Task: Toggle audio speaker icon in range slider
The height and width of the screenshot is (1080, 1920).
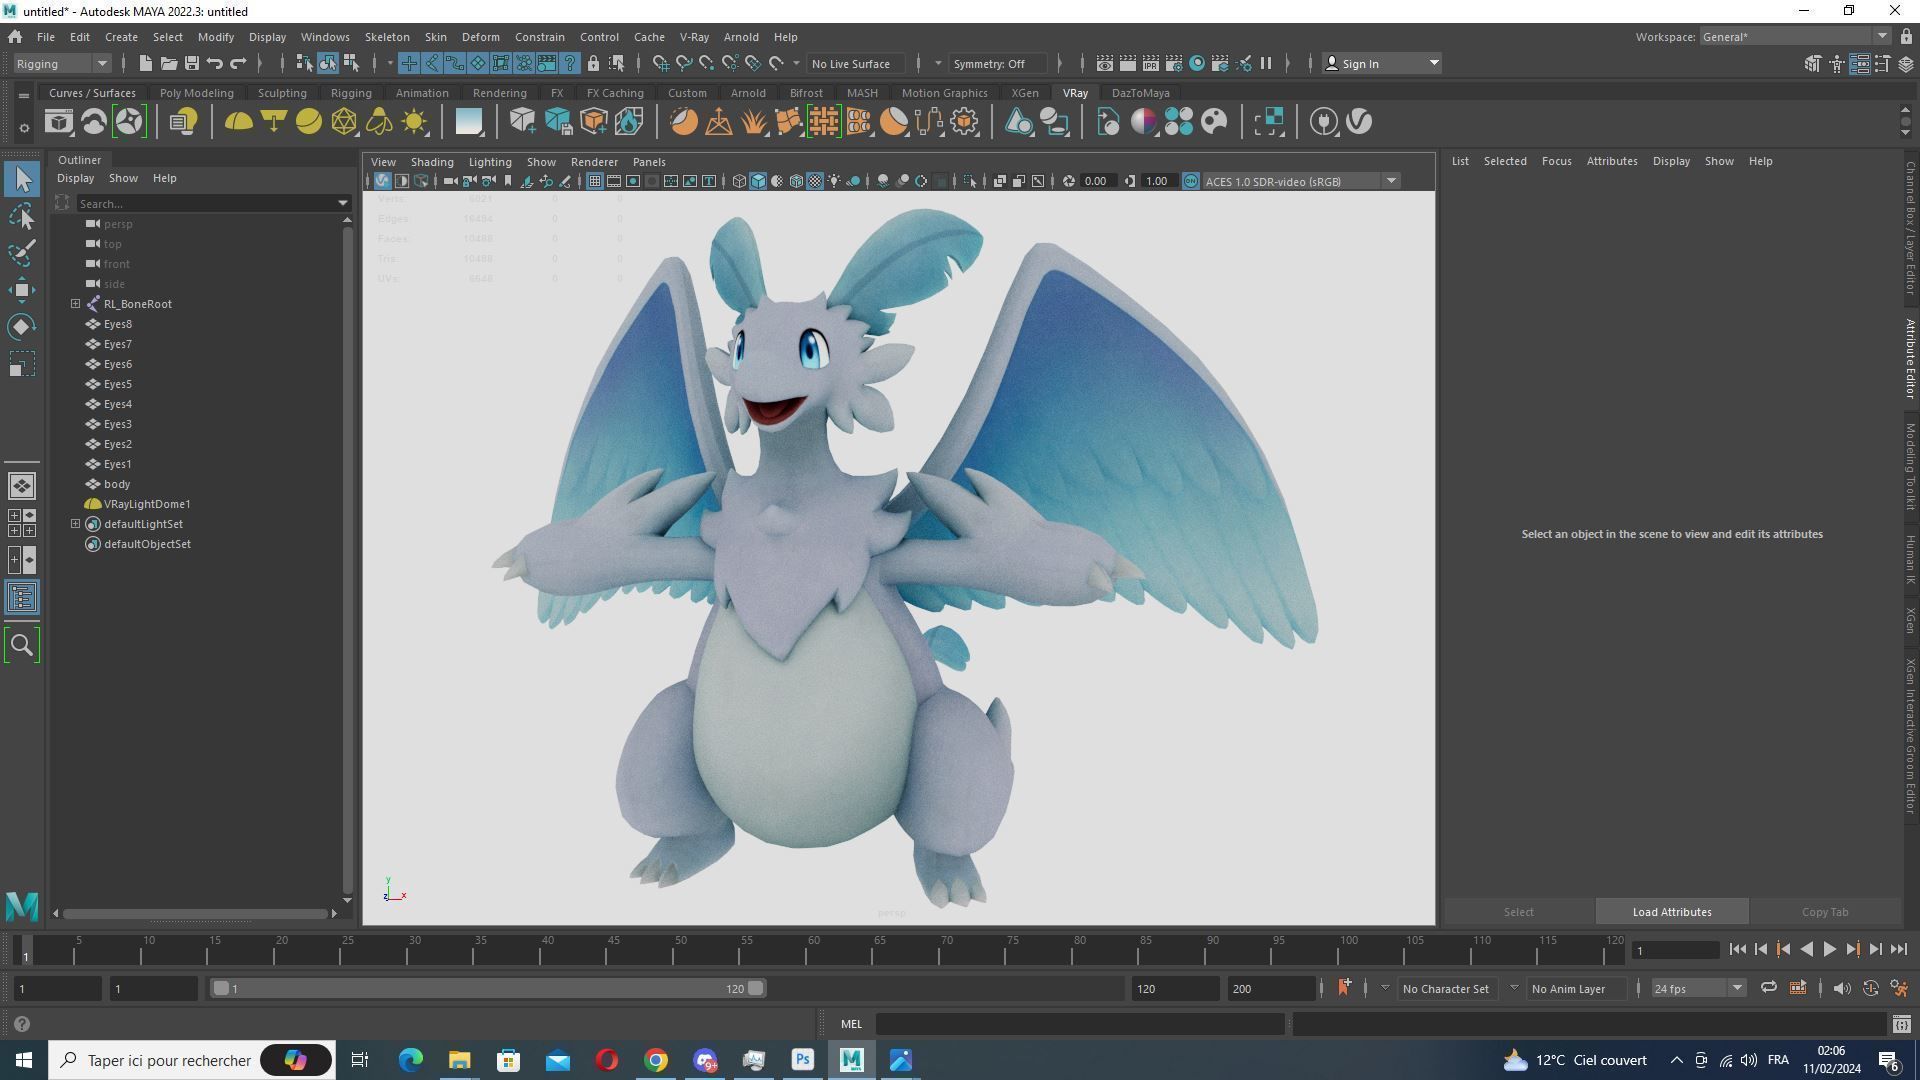Action: 1842,989
